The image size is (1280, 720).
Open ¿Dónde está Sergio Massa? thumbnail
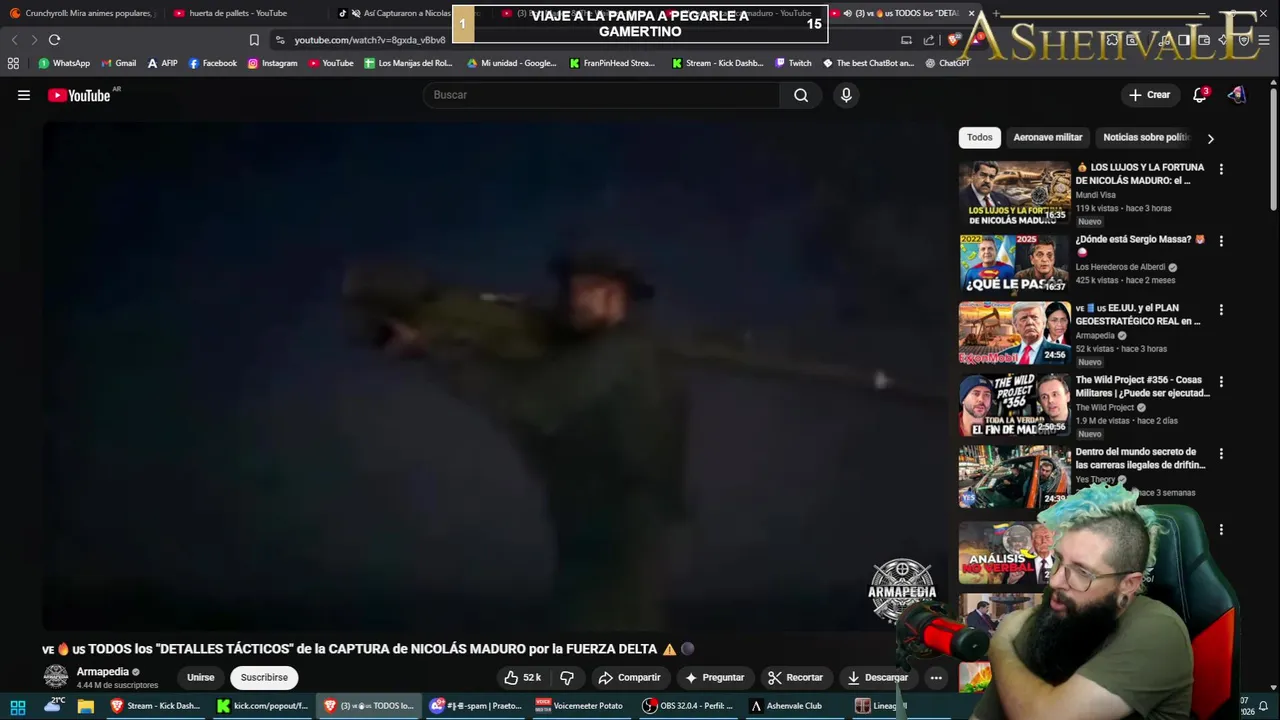point(1014,264)
